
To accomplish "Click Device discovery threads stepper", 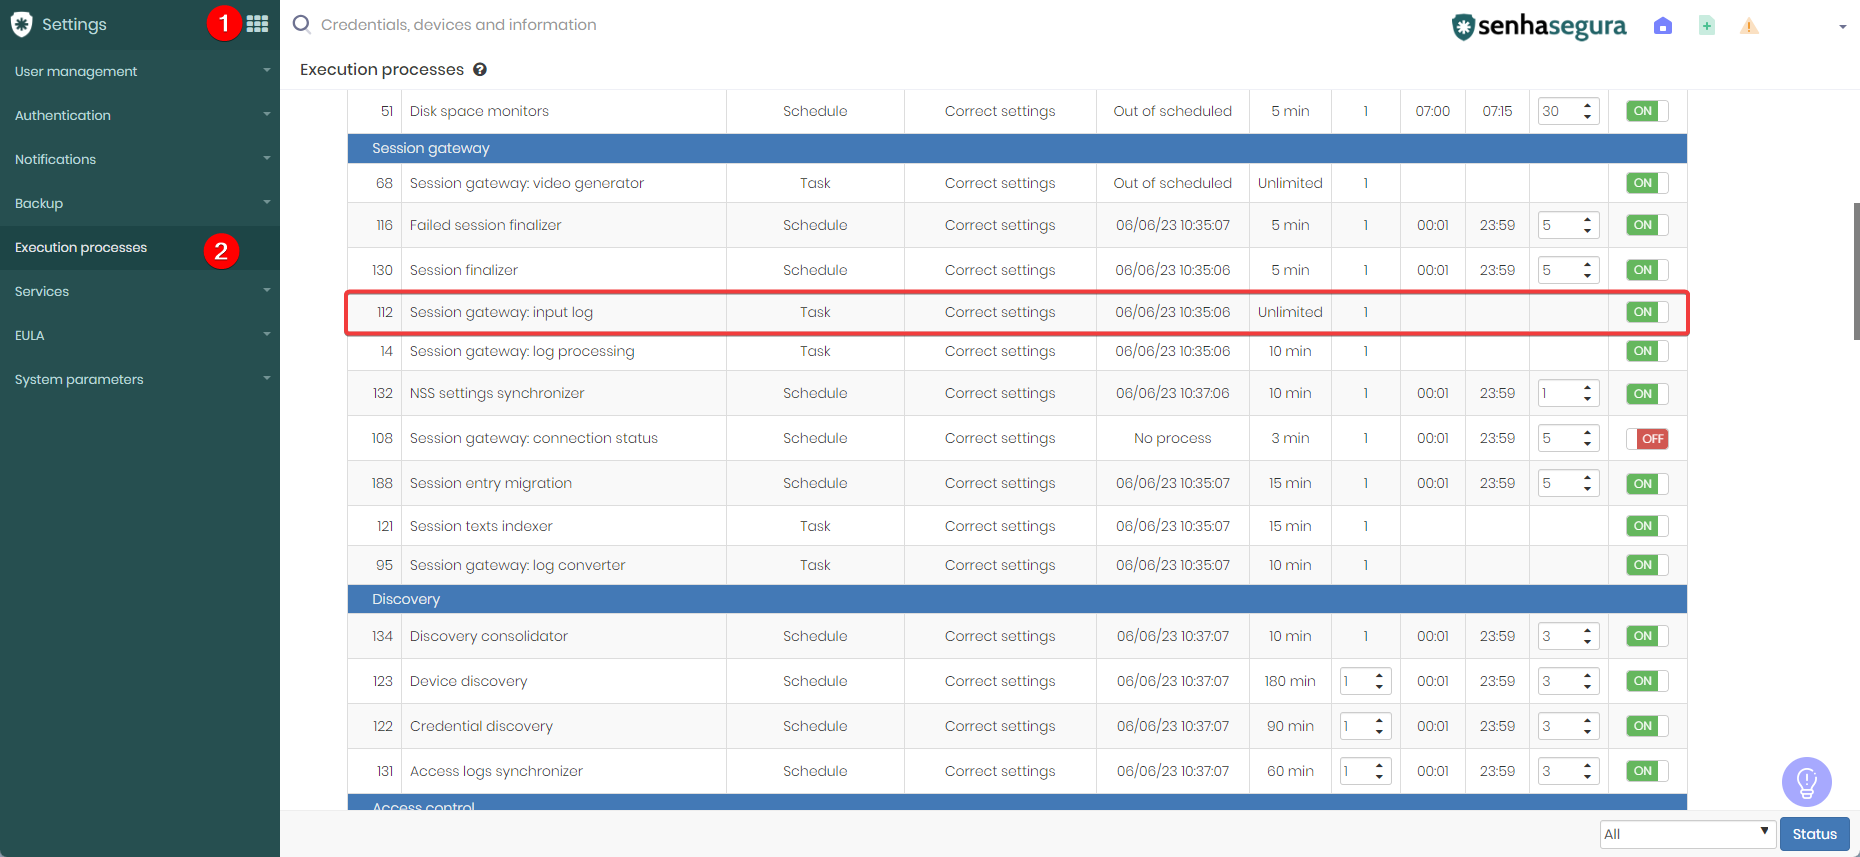I will tap(1365, 681).
